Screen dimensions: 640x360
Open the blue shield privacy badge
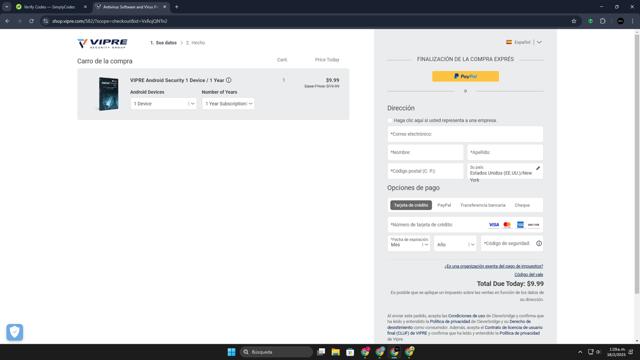pyautogui.click(x=15, y=332)
